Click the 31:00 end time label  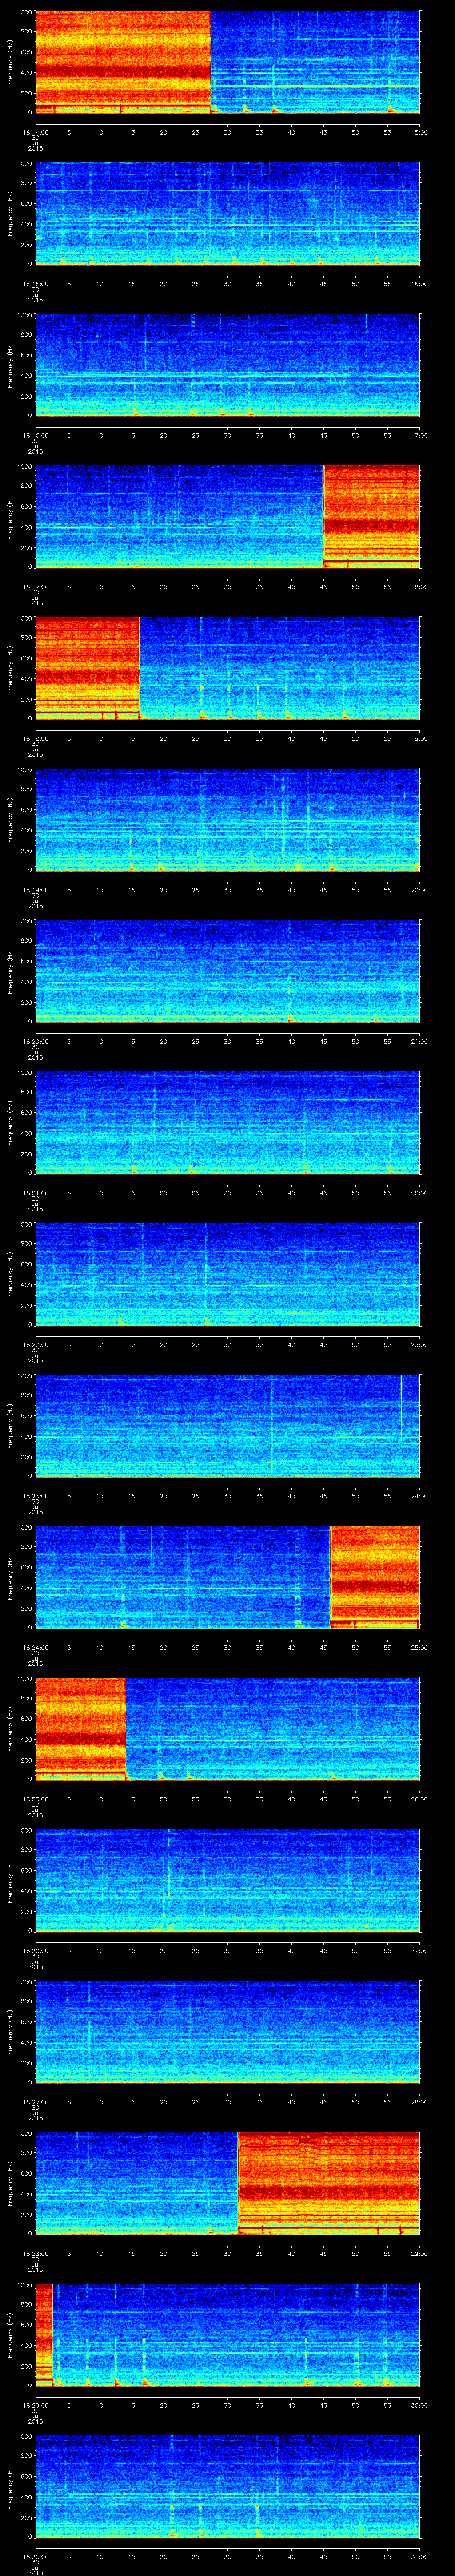tap(419, 2557)
